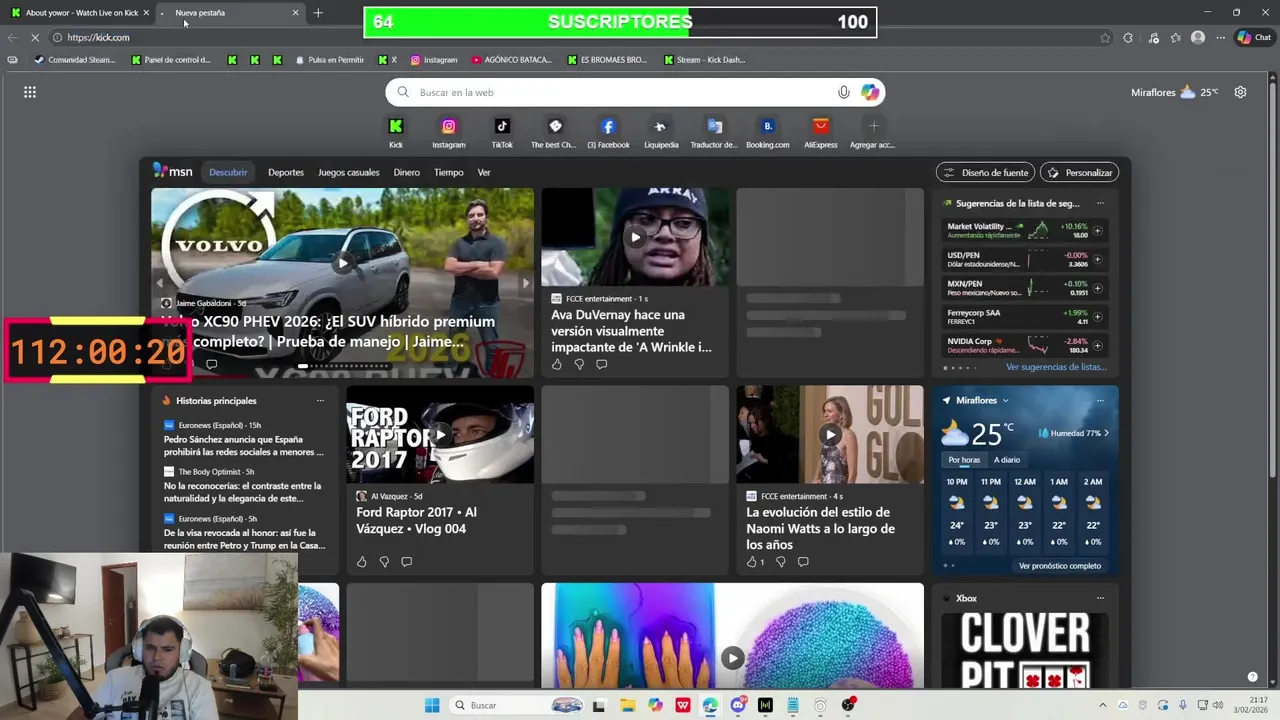Select the Dinero tab
Viewport: 1280px width, 720px height.
pyautogui.click(x=407, y=172)
